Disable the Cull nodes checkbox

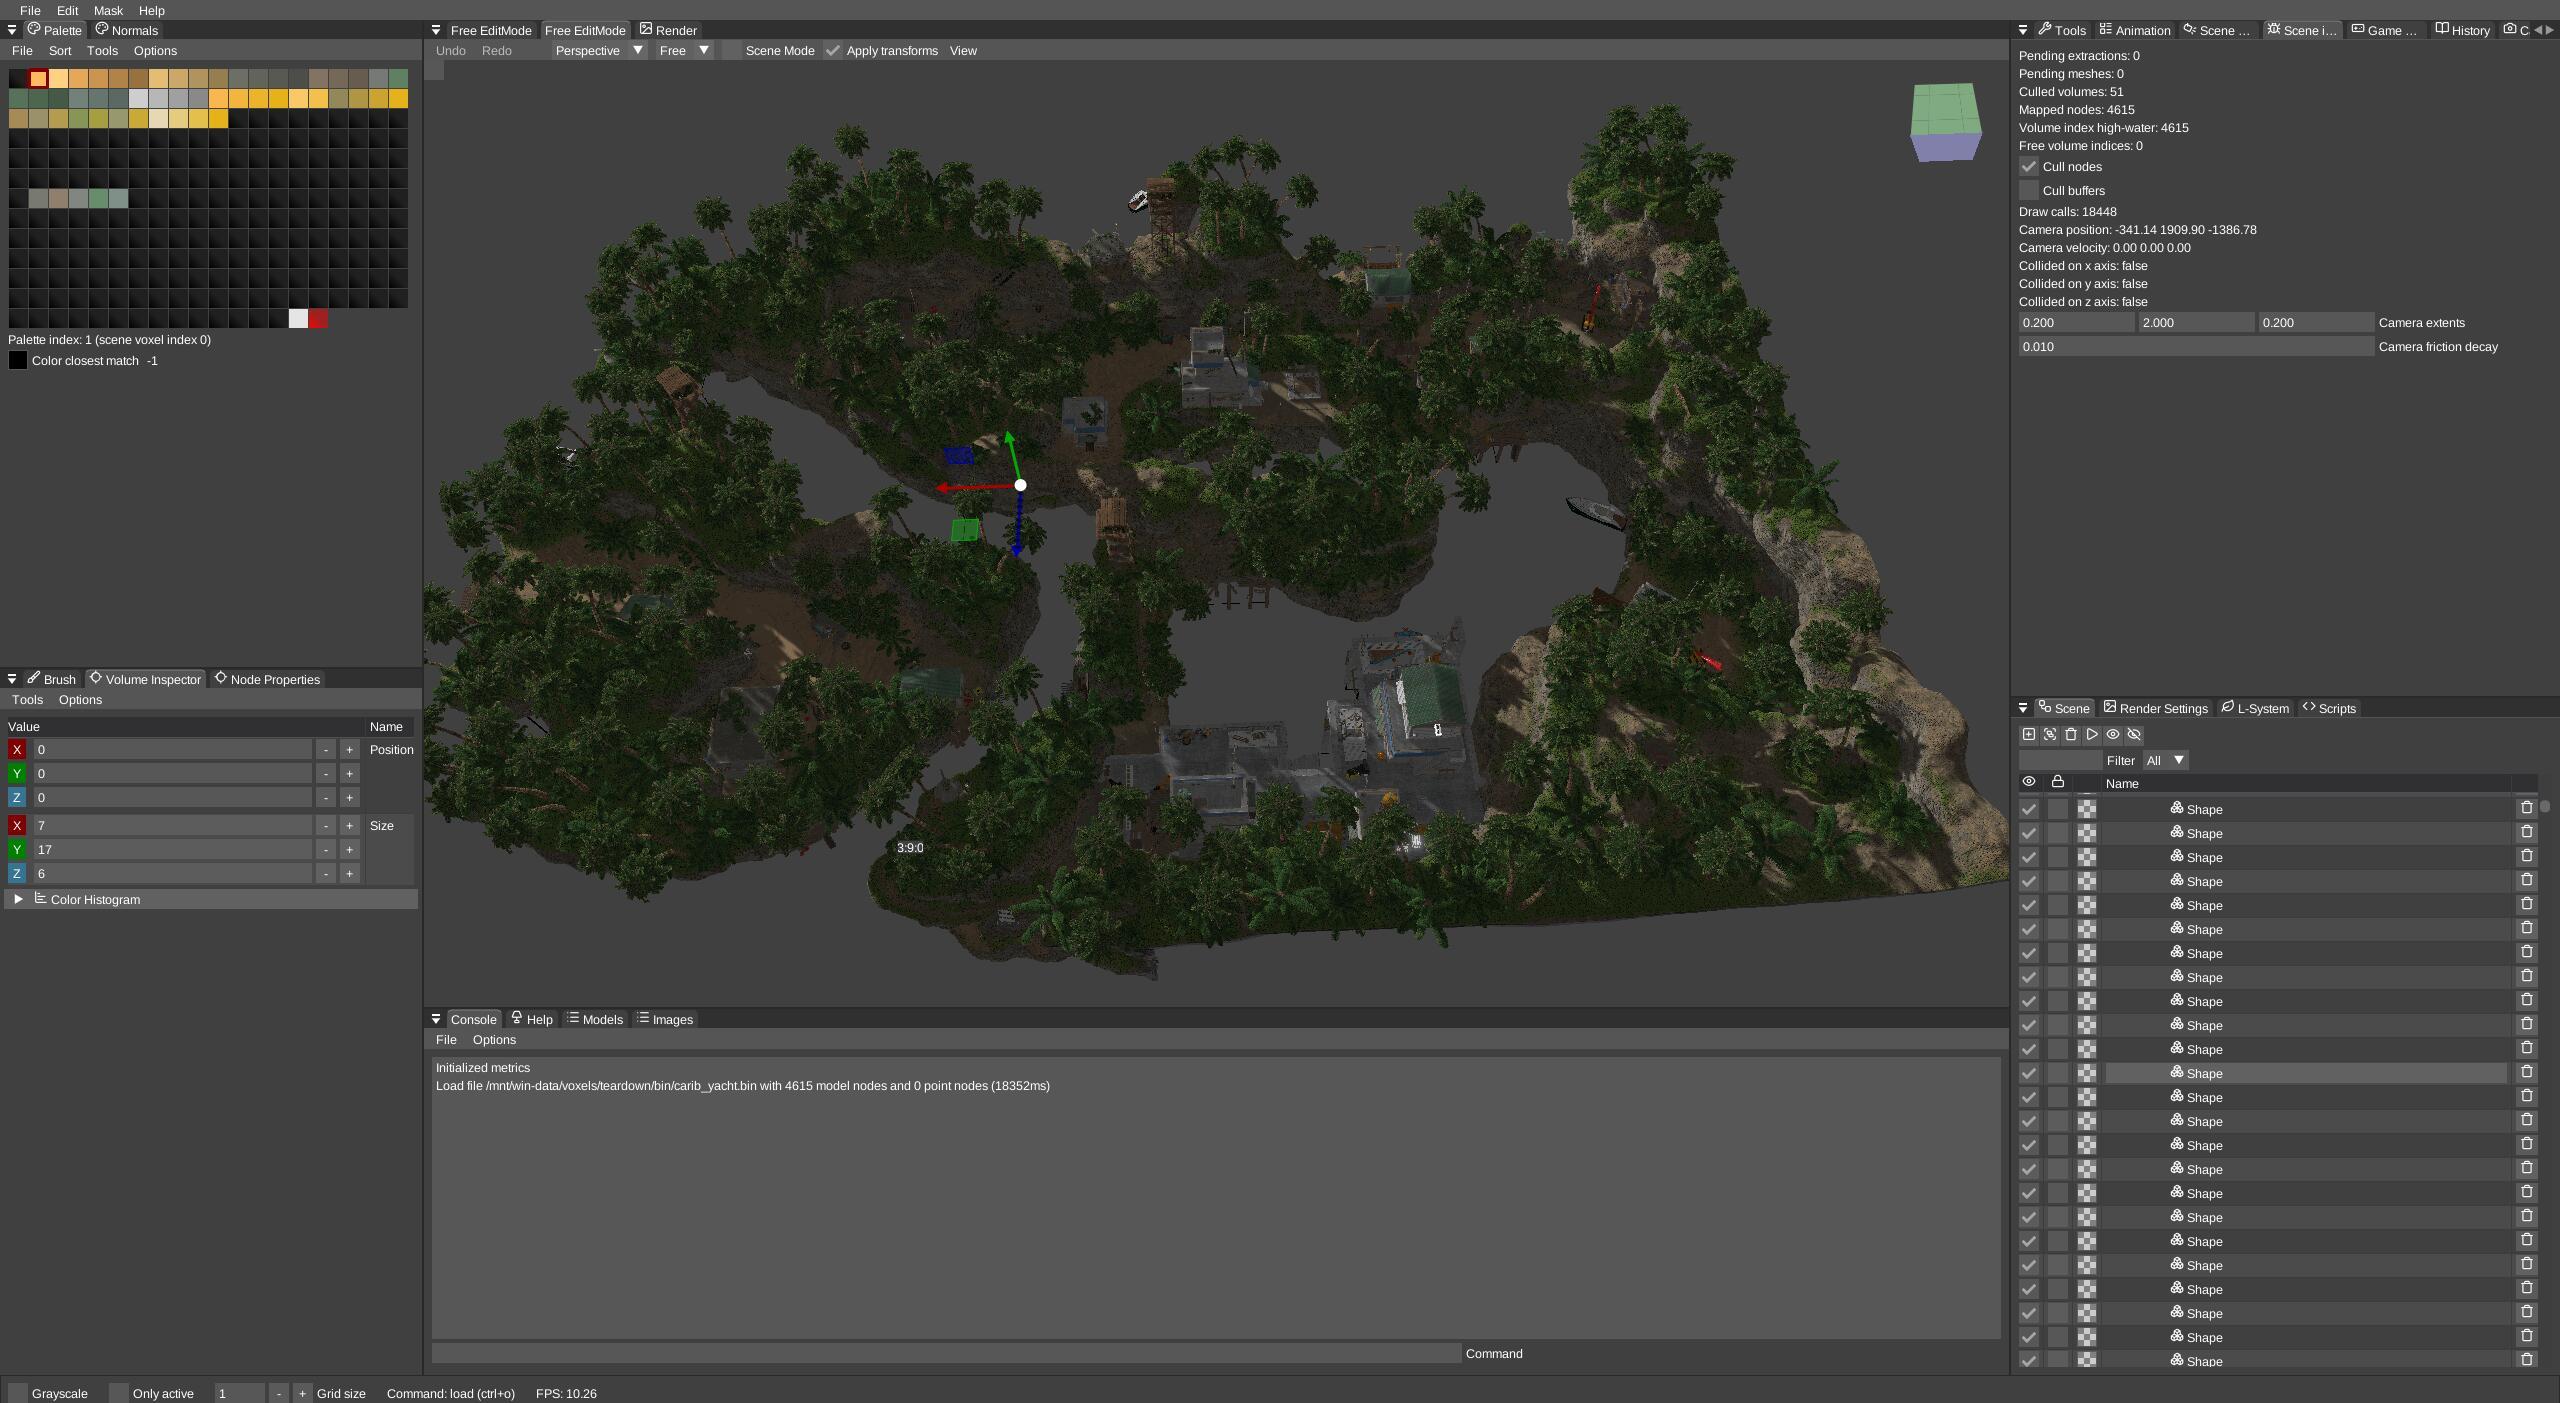2028,166
